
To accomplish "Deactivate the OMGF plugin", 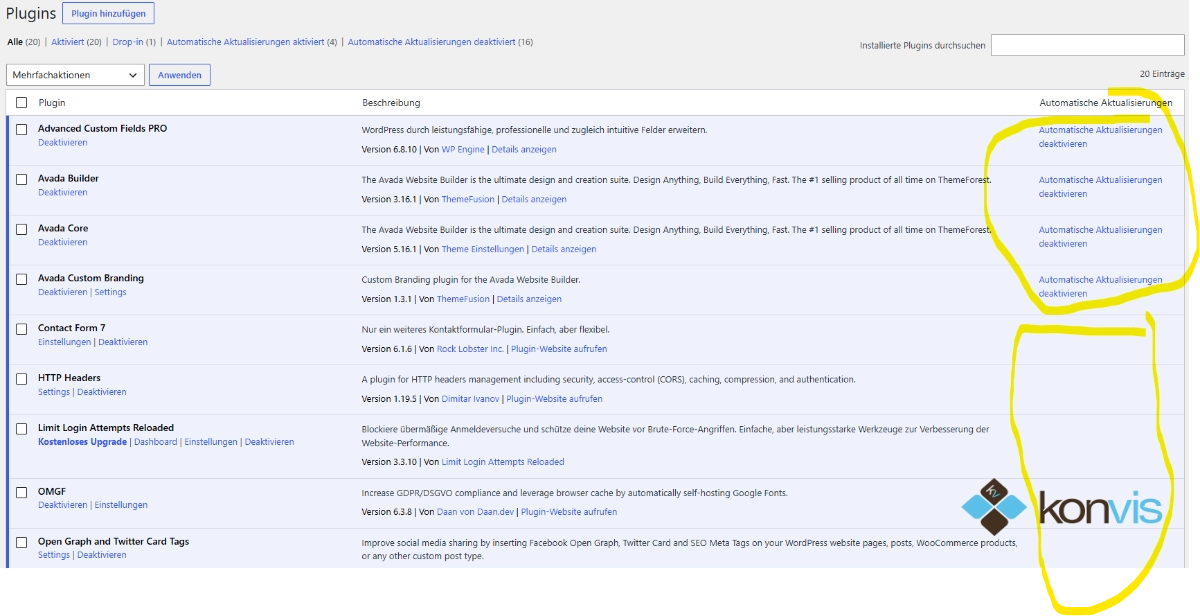I will tap(63, 505).
